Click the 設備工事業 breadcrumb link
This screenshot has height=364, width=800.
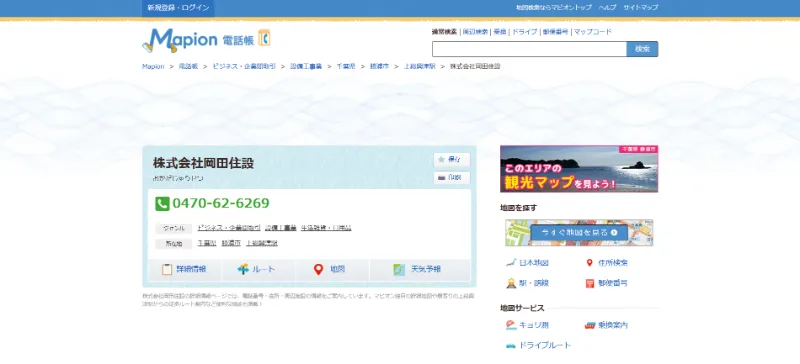[306, 66]
